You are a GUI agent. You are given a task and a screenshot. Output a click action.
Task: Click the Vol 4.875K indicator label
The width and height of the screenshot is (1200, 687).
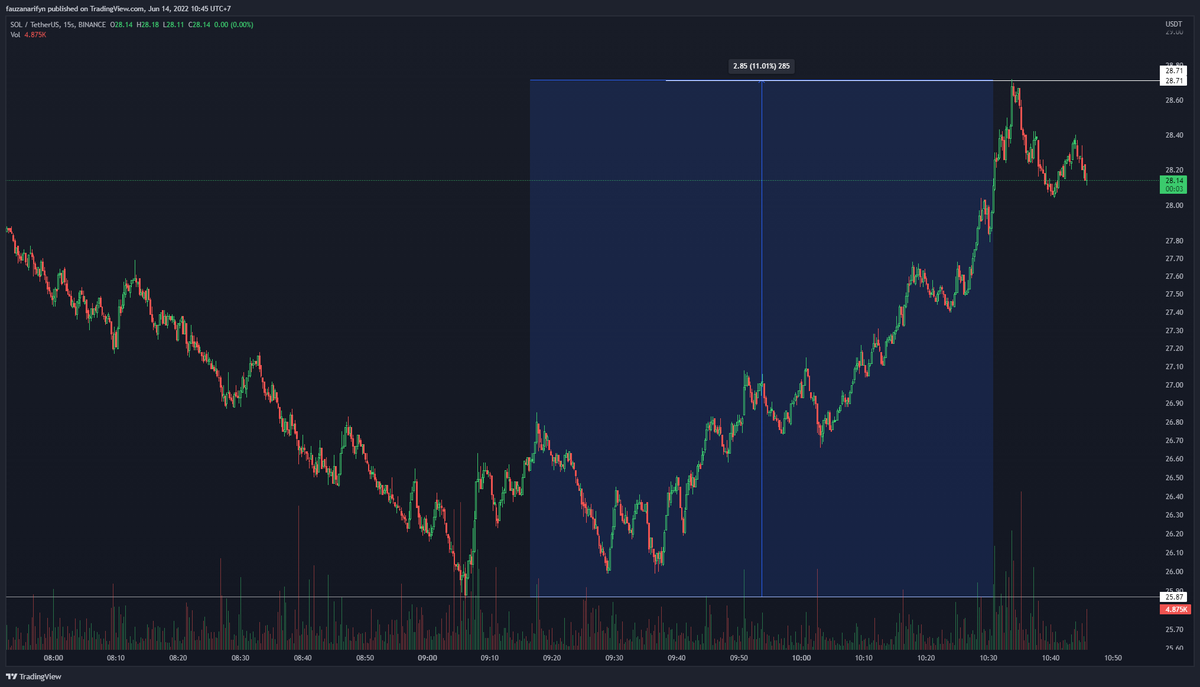[26, 34]
